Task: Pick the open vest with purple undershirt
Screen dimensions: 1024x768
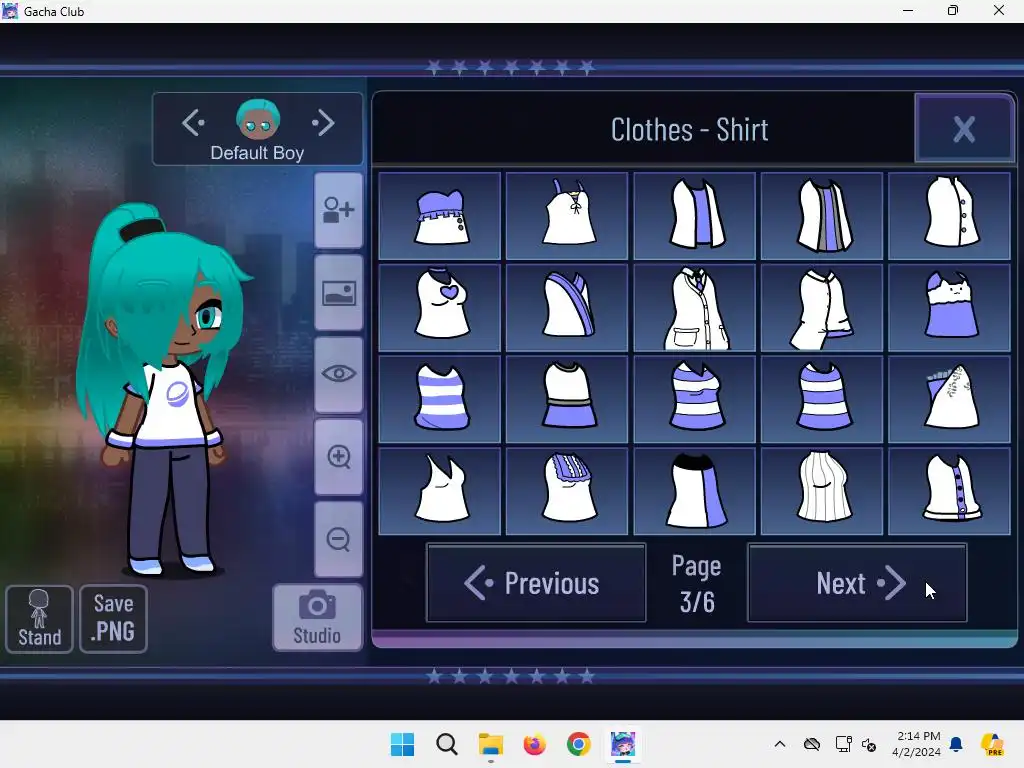Action: click(x=695, y=216)
